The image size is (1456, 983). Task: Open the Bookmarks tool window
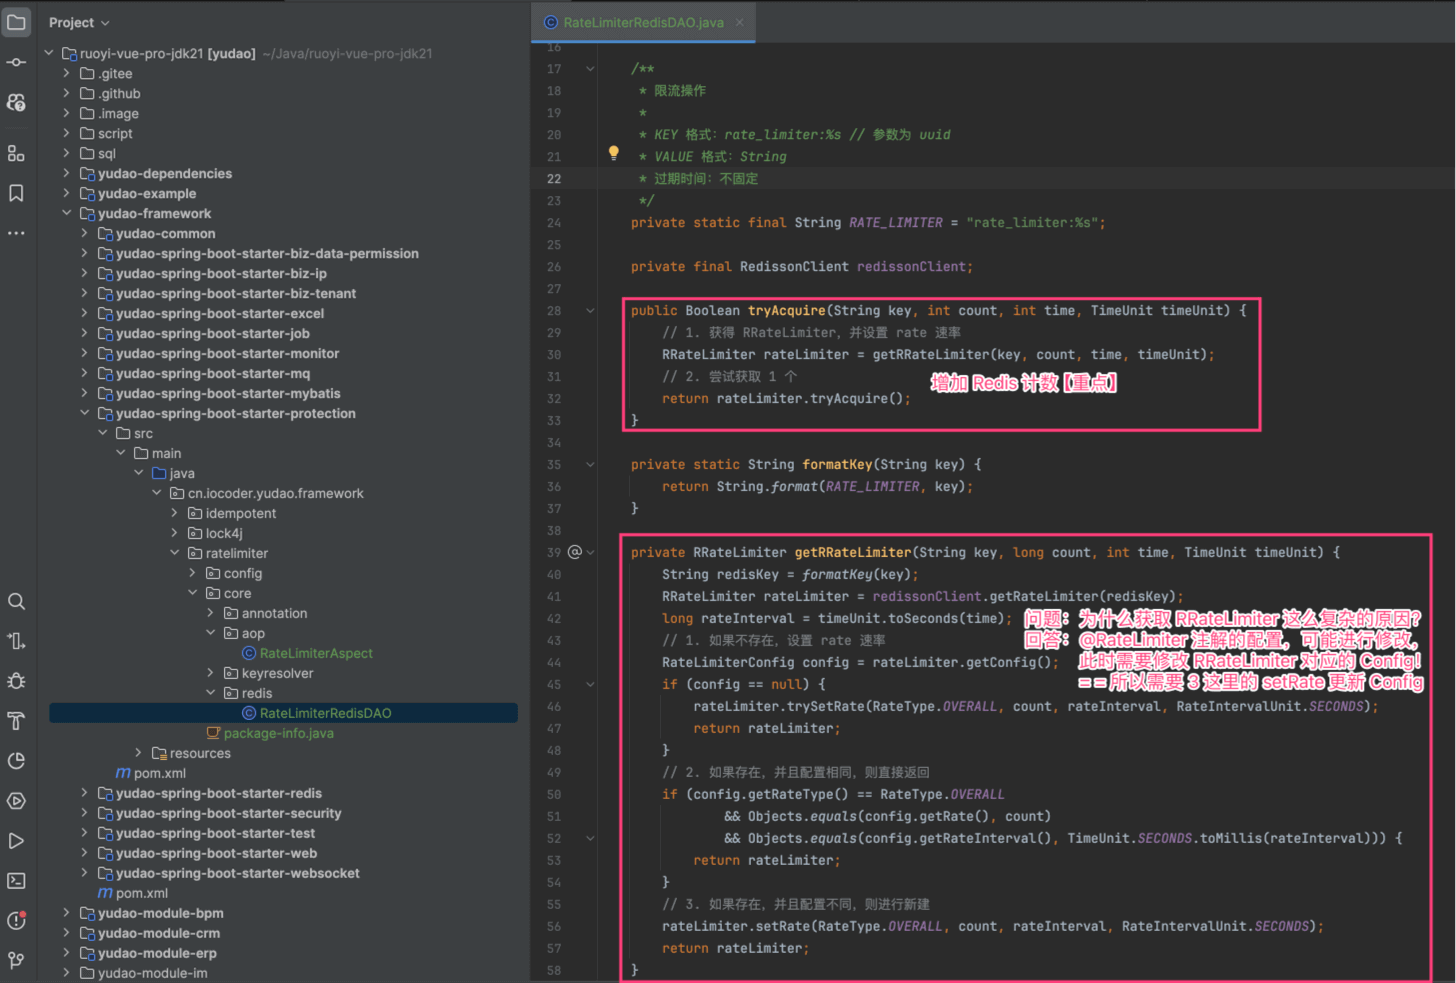[16, 193]
